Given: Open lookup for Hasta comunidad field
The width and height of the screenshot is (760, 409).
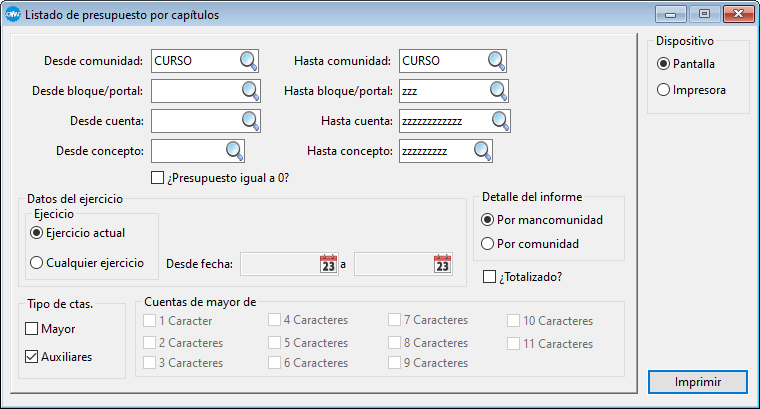Looking at the screenshot, I should coord(497,61).
